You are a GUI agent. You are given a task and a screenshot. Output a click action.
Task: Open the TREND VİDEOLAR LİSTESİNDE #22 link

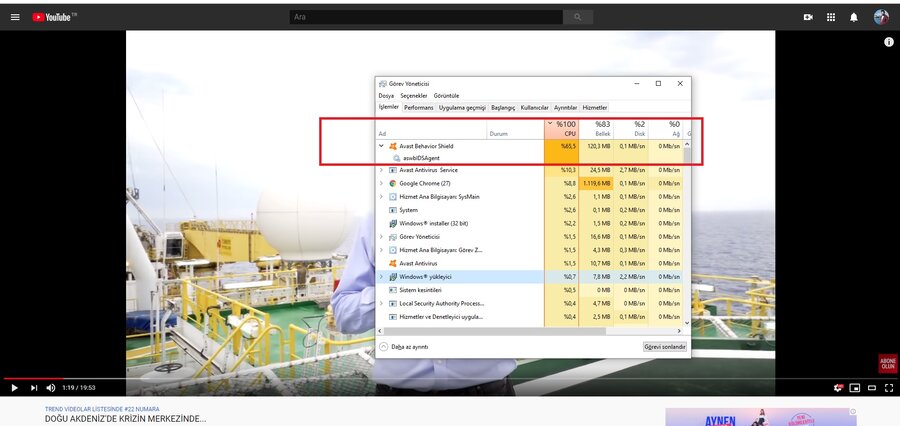pyautogui.click(x=102, y=409)
